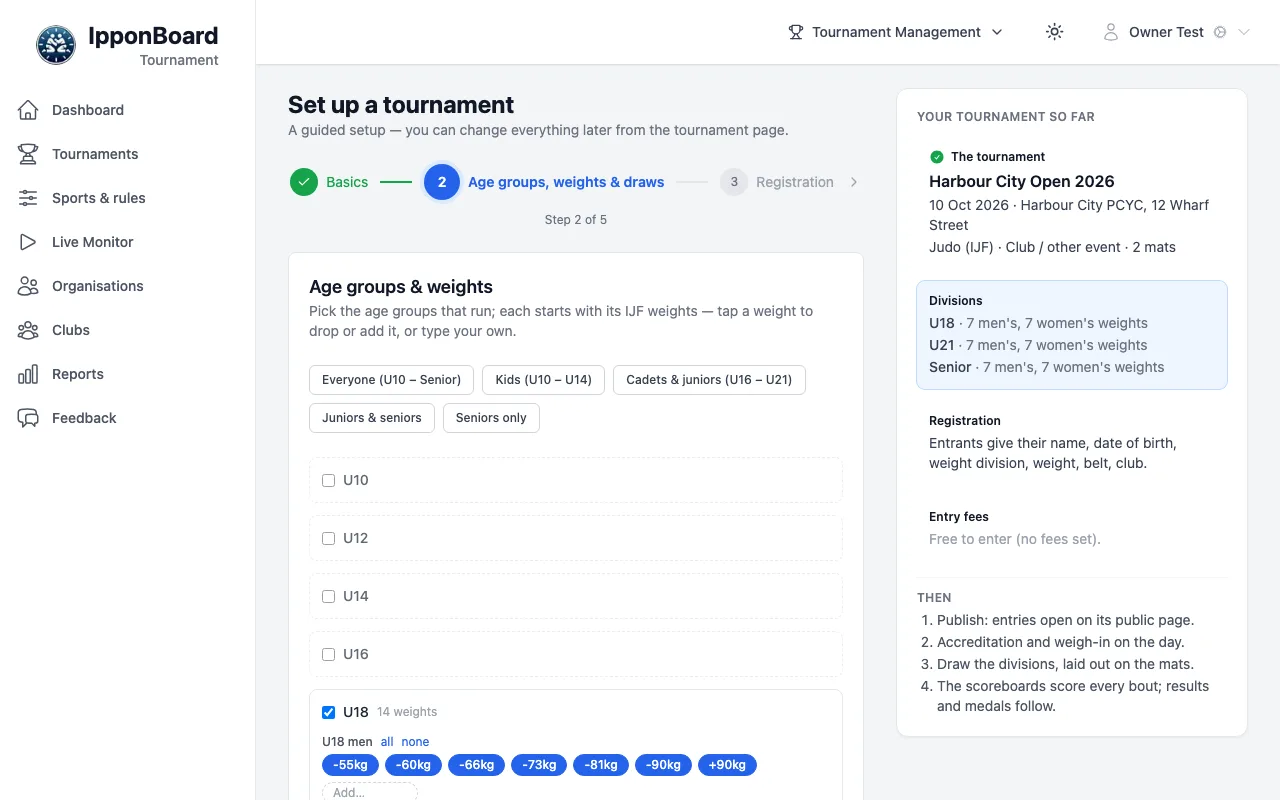Open the Tournament Management dropdown
Screen dimensions: 1280x800
click(895, 32)
